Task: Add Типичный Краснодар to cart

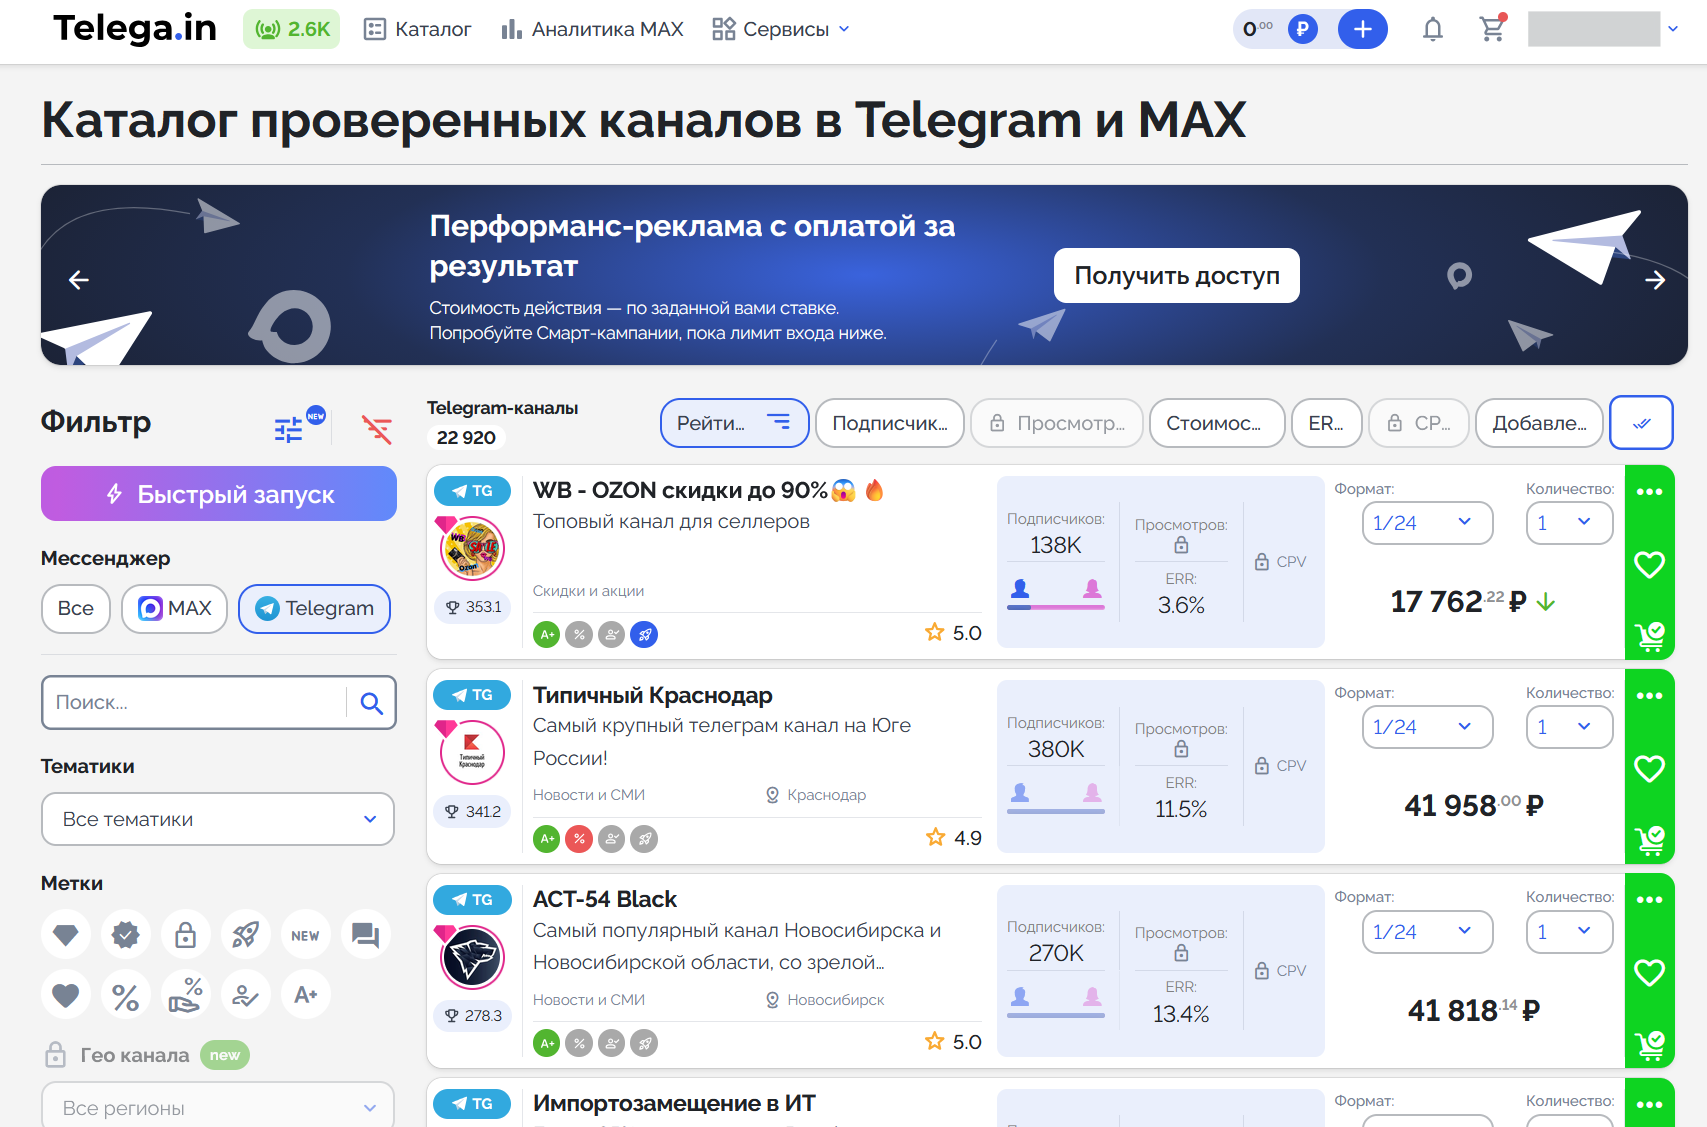Action: [x=1649, y=841]
